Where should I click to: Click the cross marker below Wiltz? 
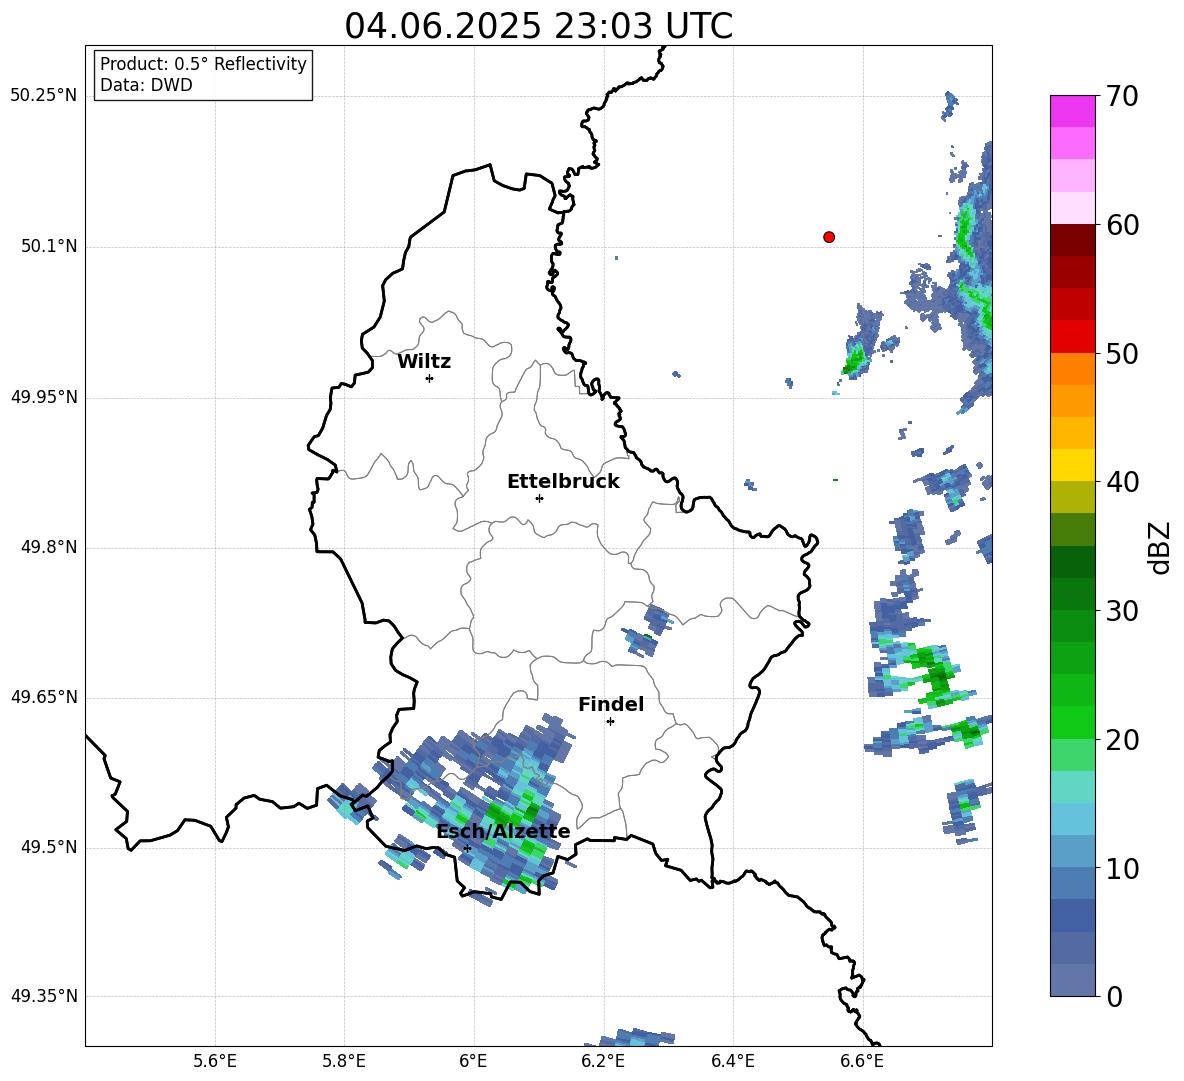click(x=430, y=378)
